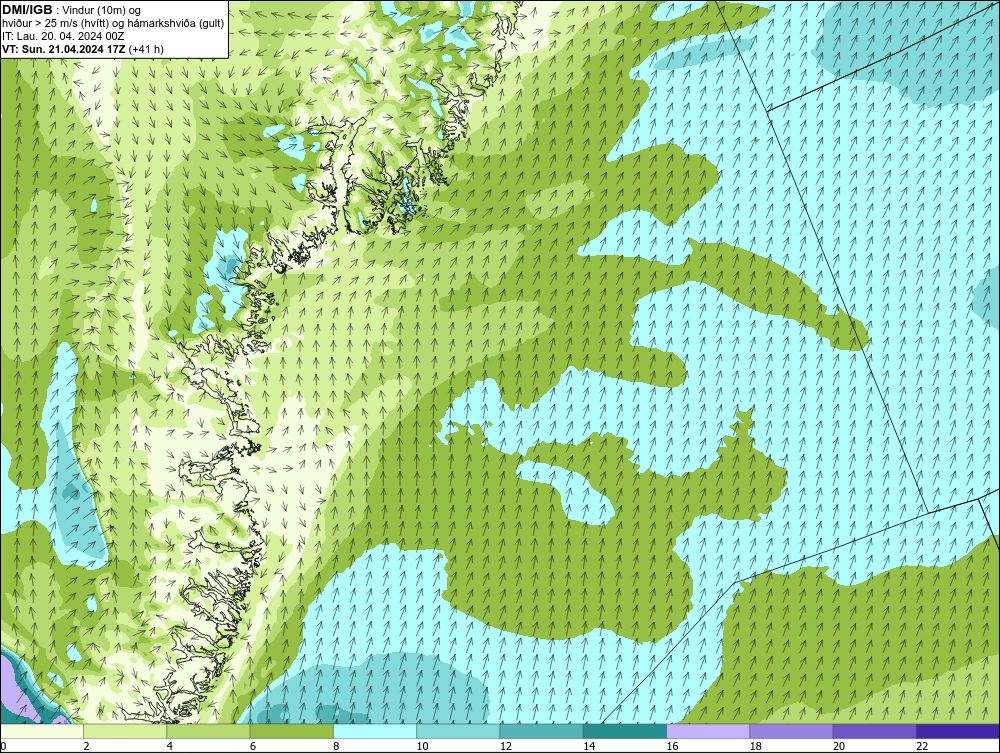The image size is (1000, 753).
Task: Click the legend scale value '22'
Action: pos(921,746)
